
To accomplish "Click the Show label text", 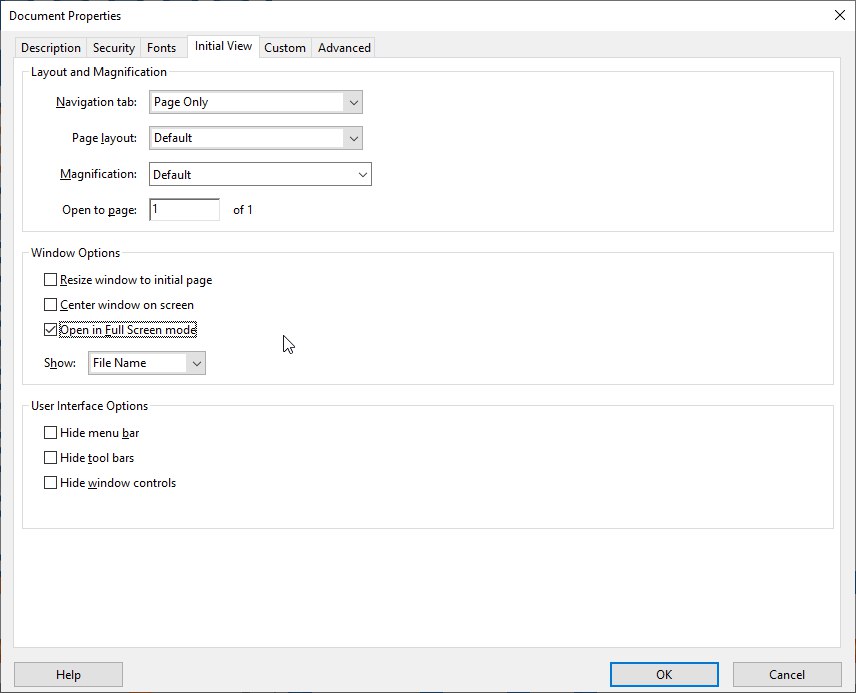I will click(60, 363).
